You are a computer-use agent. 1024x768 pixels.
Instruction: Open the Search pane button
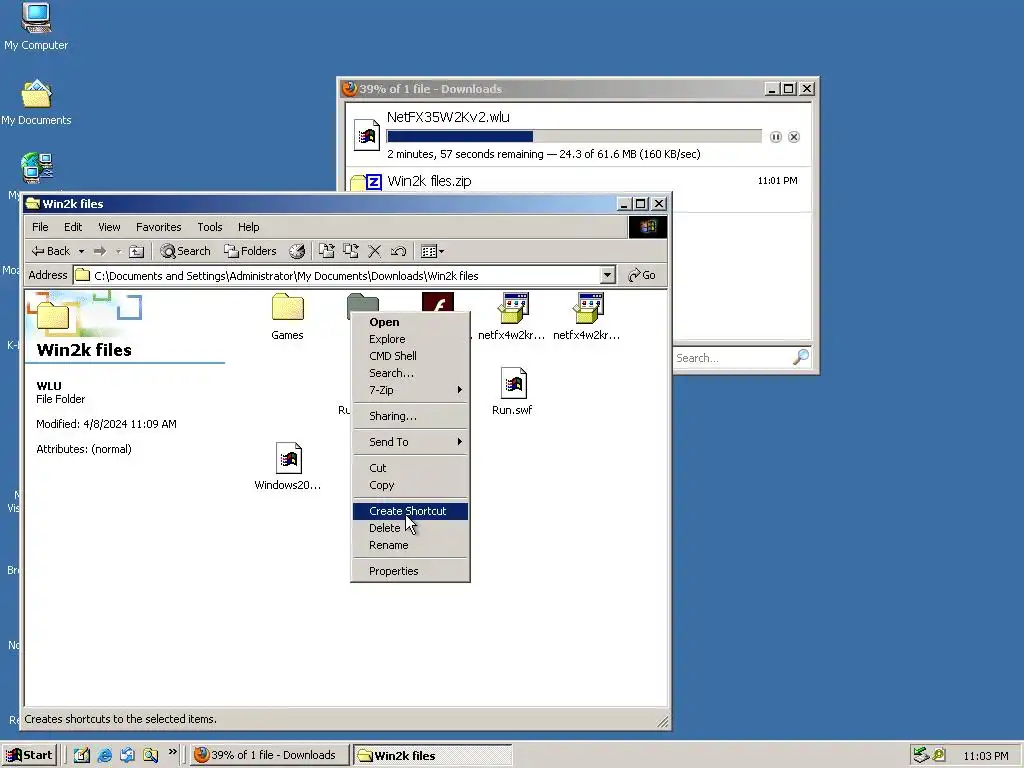click(x=185, y=251)
